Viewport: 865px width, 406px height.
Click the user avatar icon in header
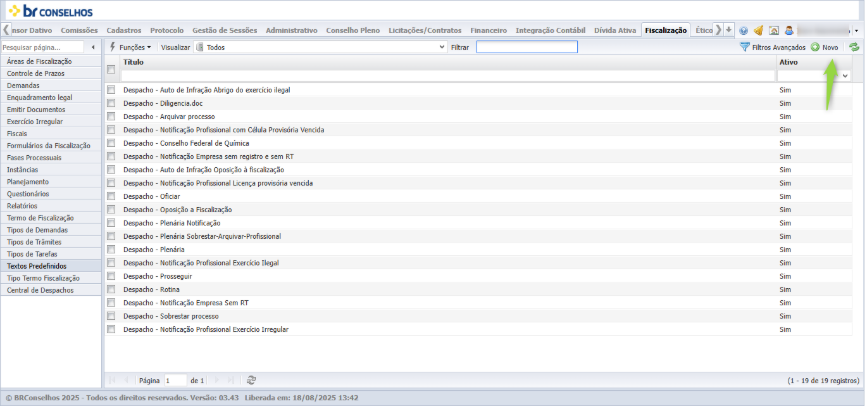(789, 31)
